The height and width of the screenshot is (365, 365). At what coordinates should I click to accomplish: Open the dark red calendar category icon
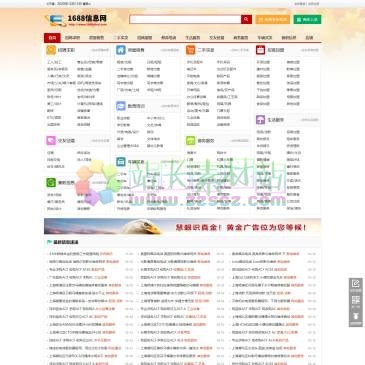[x=260, y=50]
